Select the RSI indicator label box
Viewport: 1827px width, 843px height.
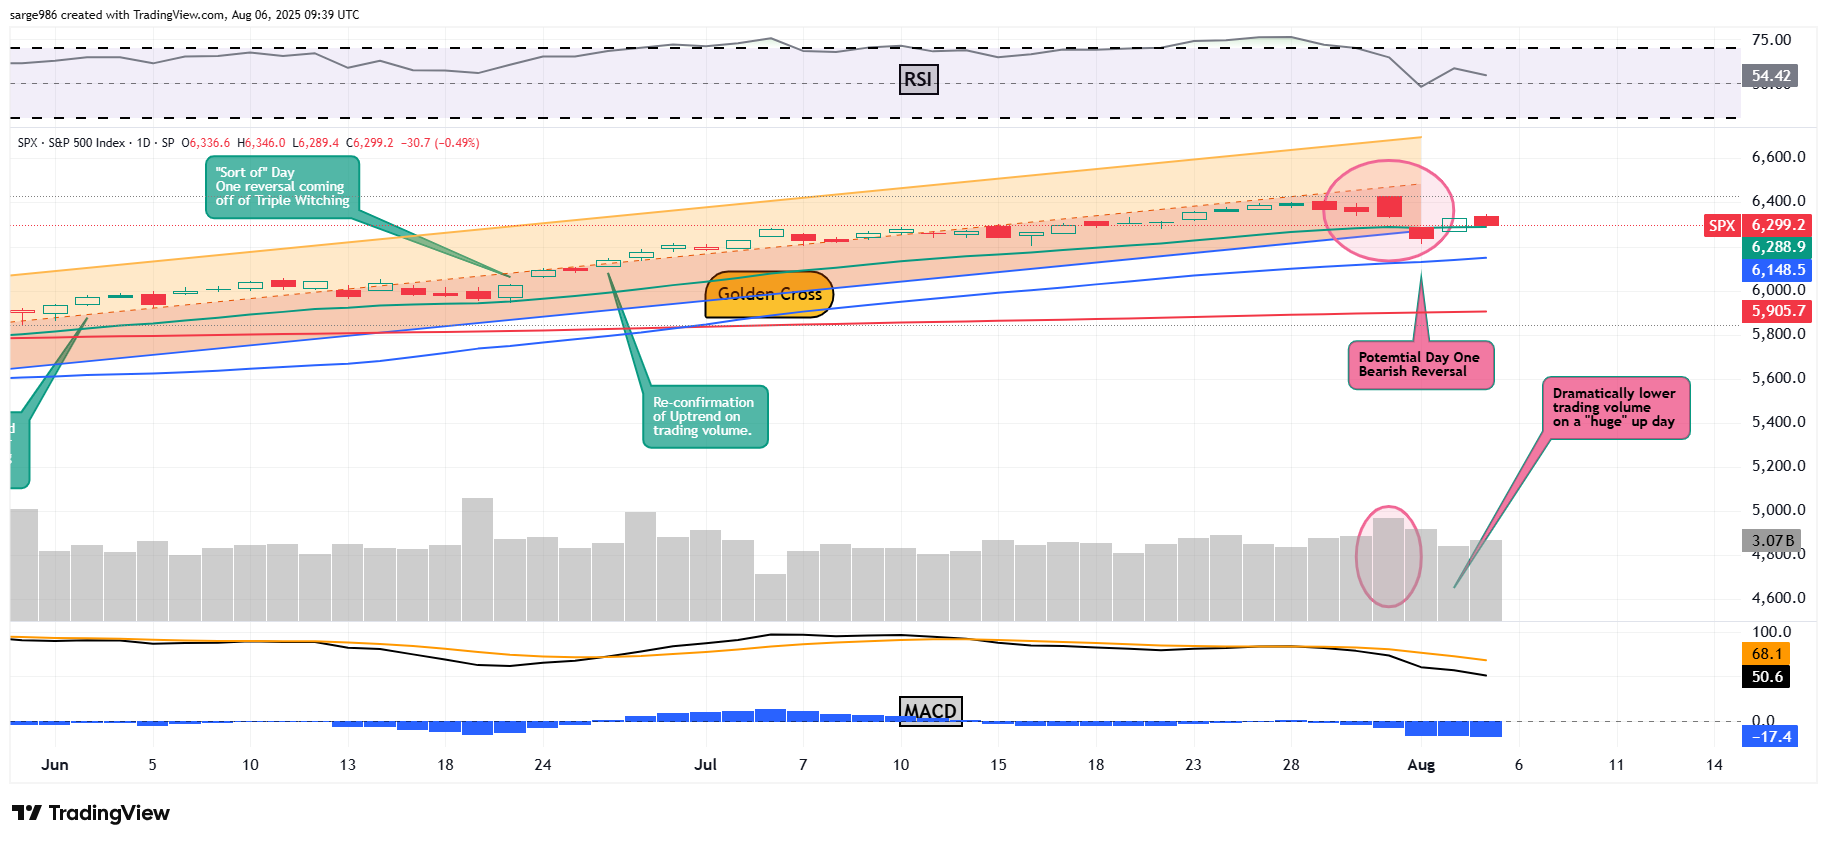point(918,79)
